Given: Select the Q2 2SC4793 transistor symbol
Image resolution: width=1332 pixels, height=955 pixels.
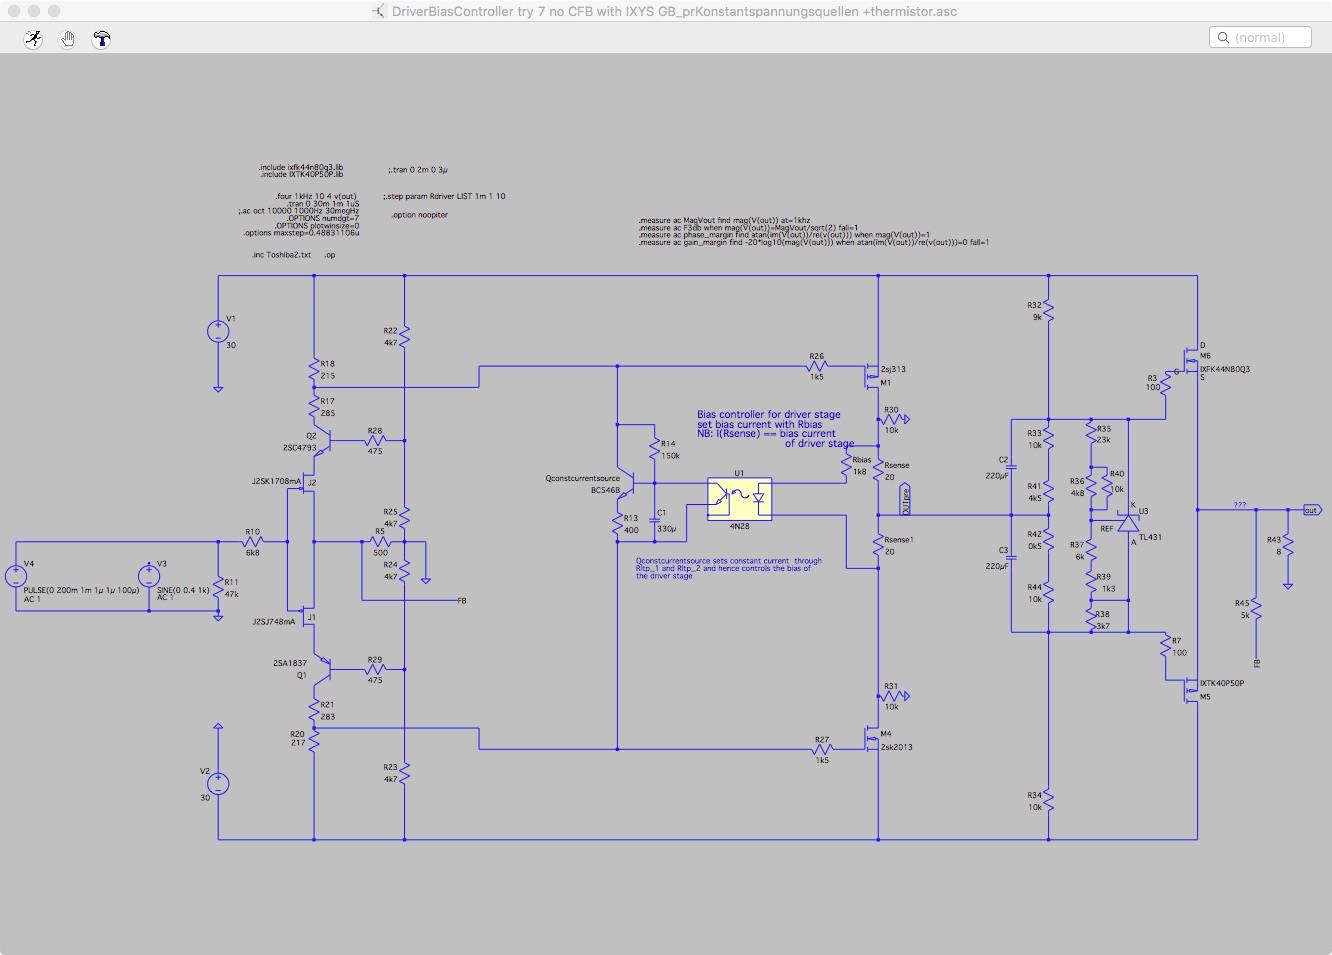Looking at the screenshot, I should pyautogui.click(x=322, y=441).
